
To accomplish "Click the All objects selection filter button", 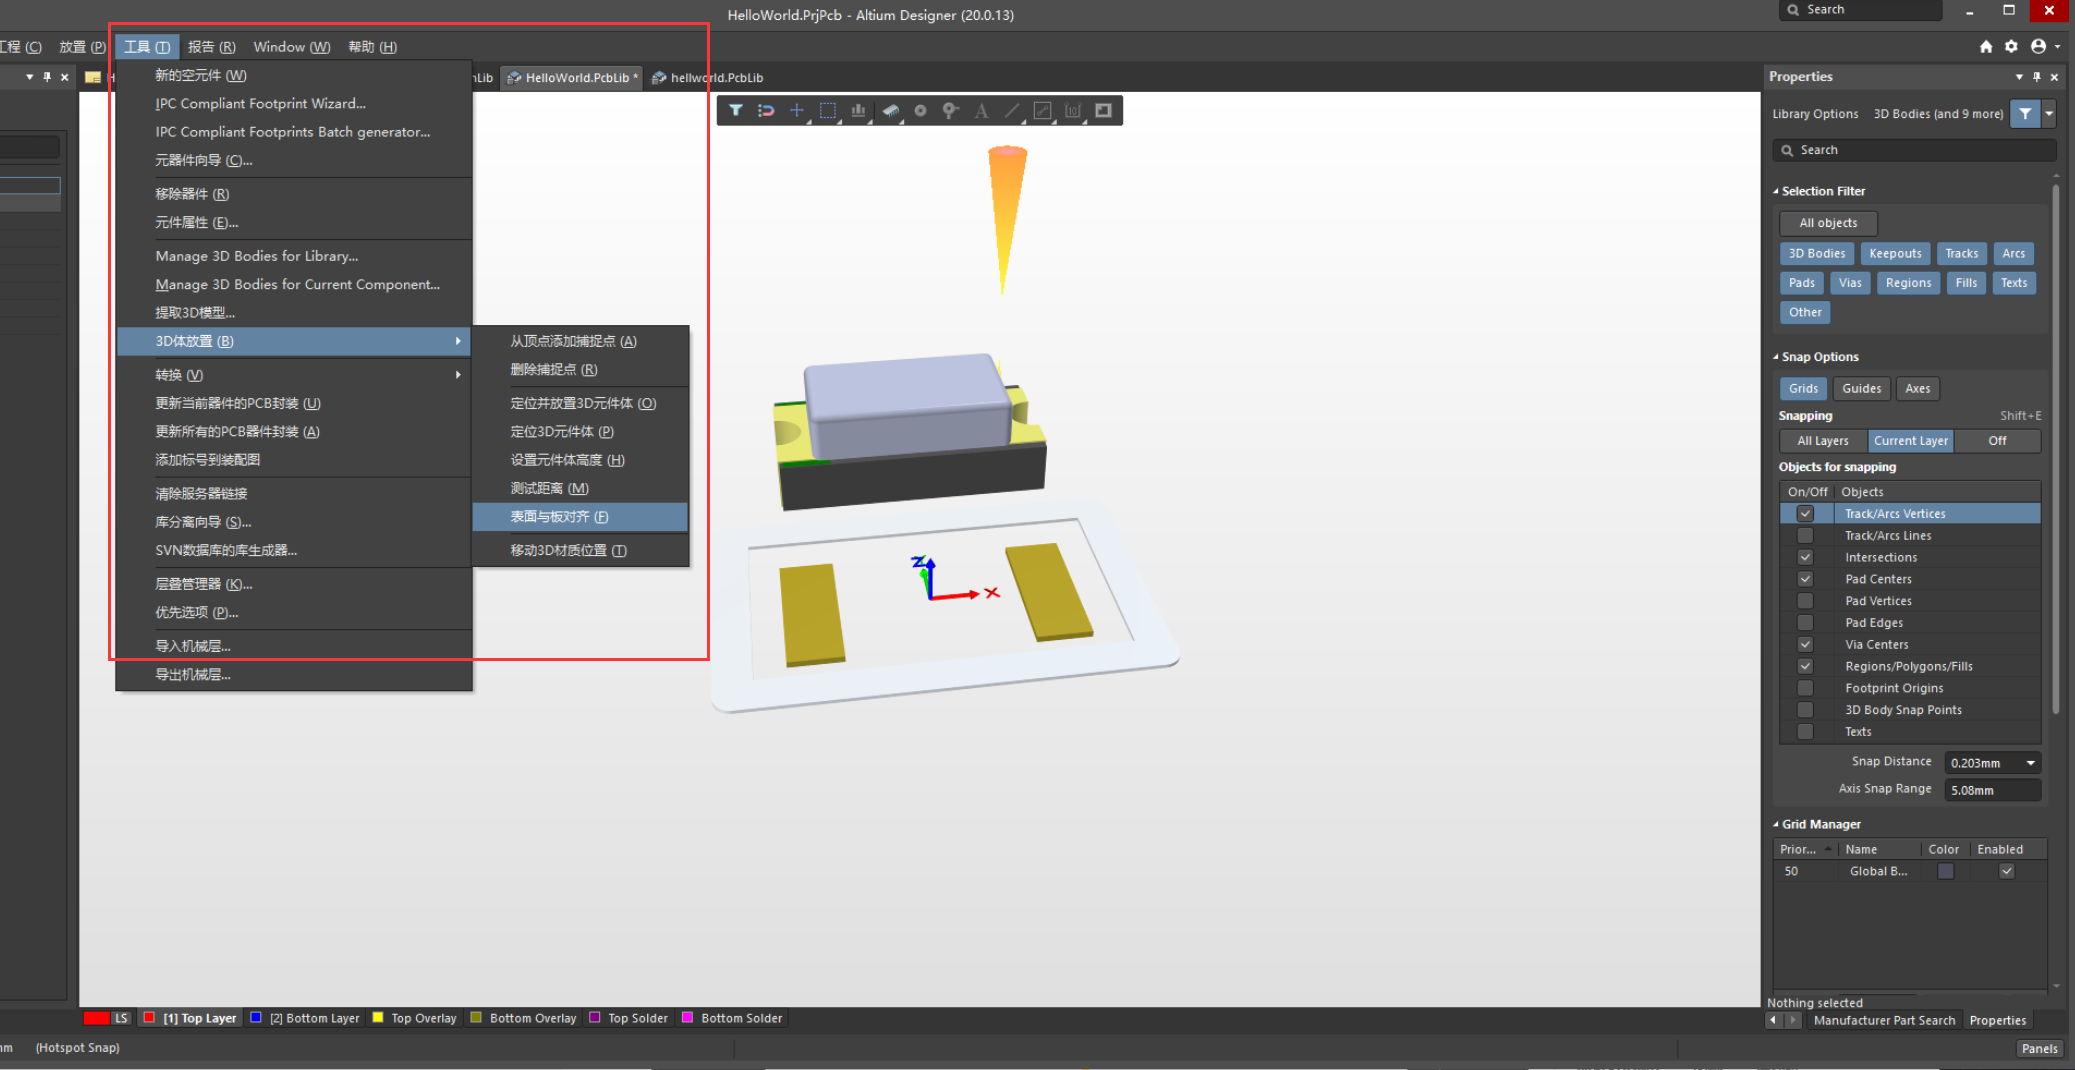I will (1827, 222).
